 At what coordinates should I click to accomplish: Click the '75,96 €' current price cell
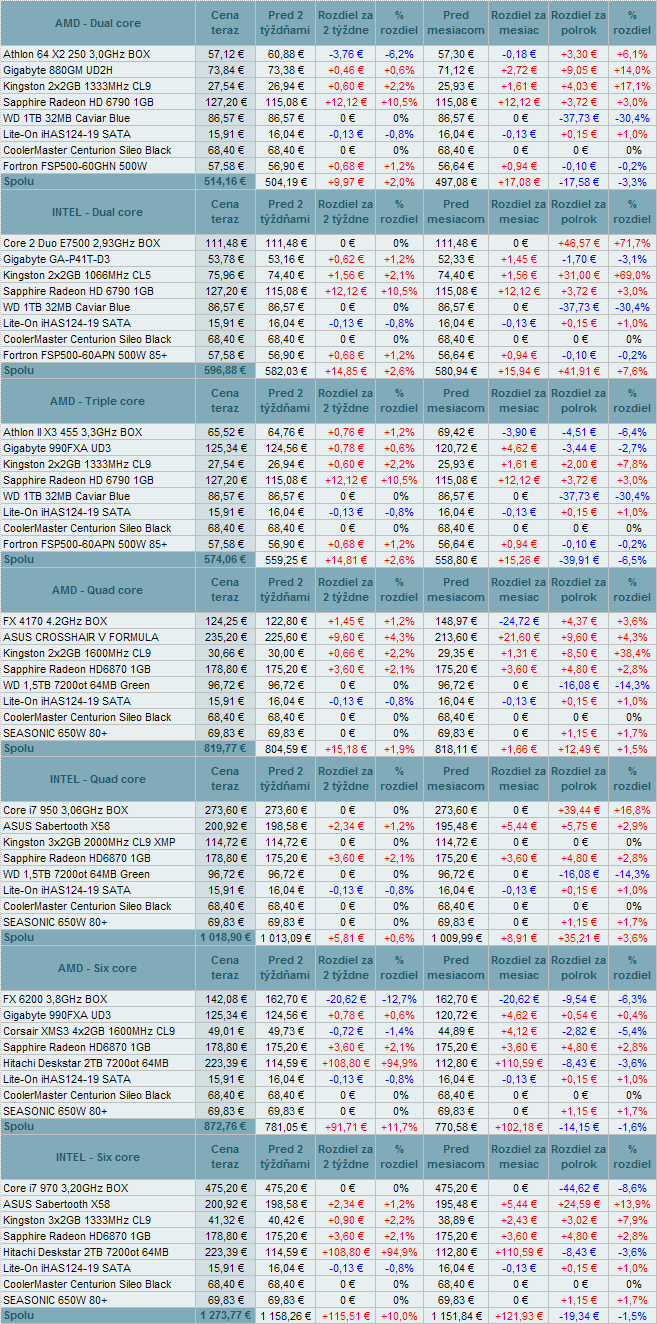tap(225, 275)
